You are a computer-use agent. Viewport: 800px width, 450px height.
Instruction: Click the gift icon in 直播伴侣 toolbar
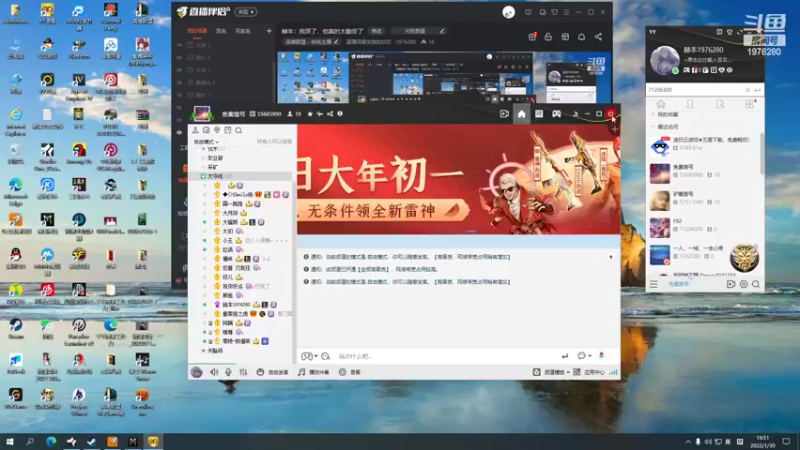point(532,37)
